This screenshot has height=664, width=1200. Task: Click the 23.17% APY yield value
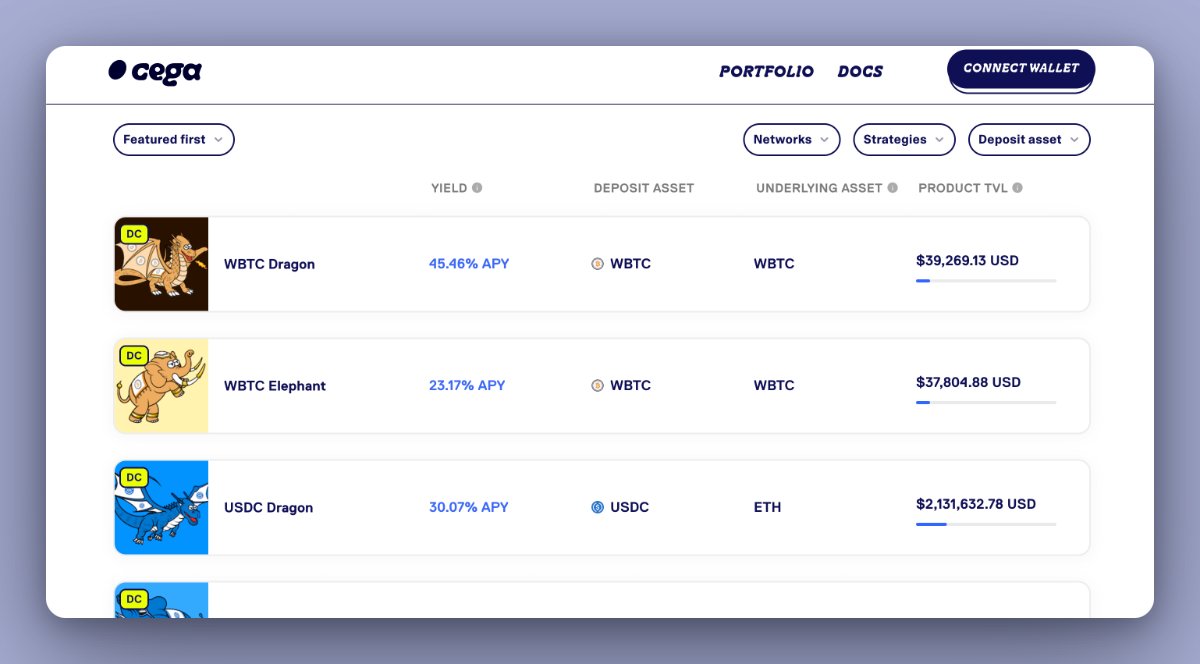(467, 385)
